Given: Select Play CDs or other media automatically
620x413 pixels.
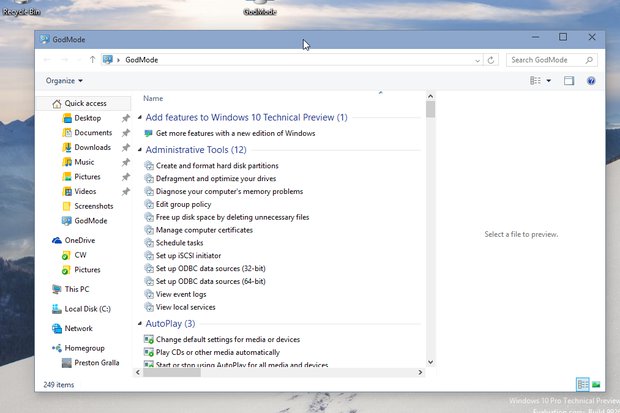Looking at the screenshot, I should pyautogui.click(x=217, y=352).
